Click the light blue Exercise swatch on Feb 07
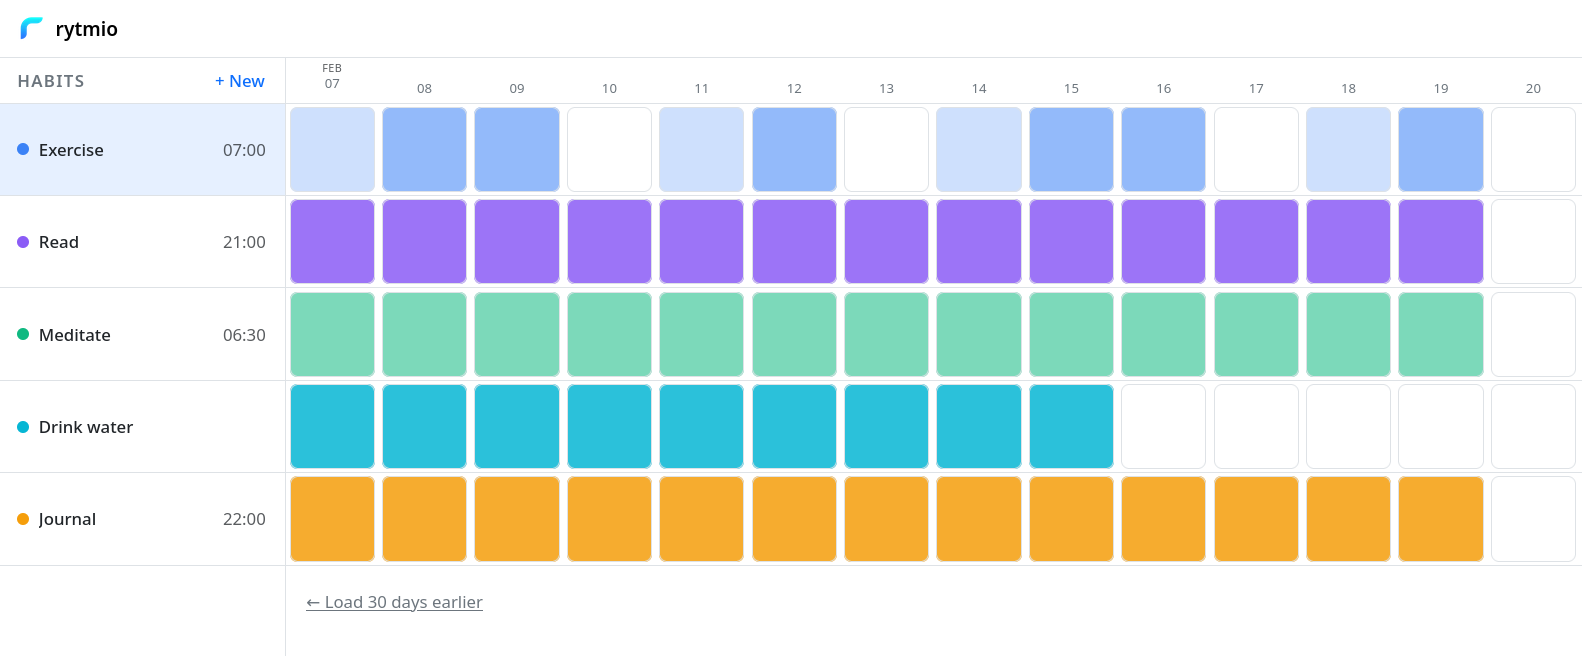Screen dimensions: 1582x656 tap(332, 149)
